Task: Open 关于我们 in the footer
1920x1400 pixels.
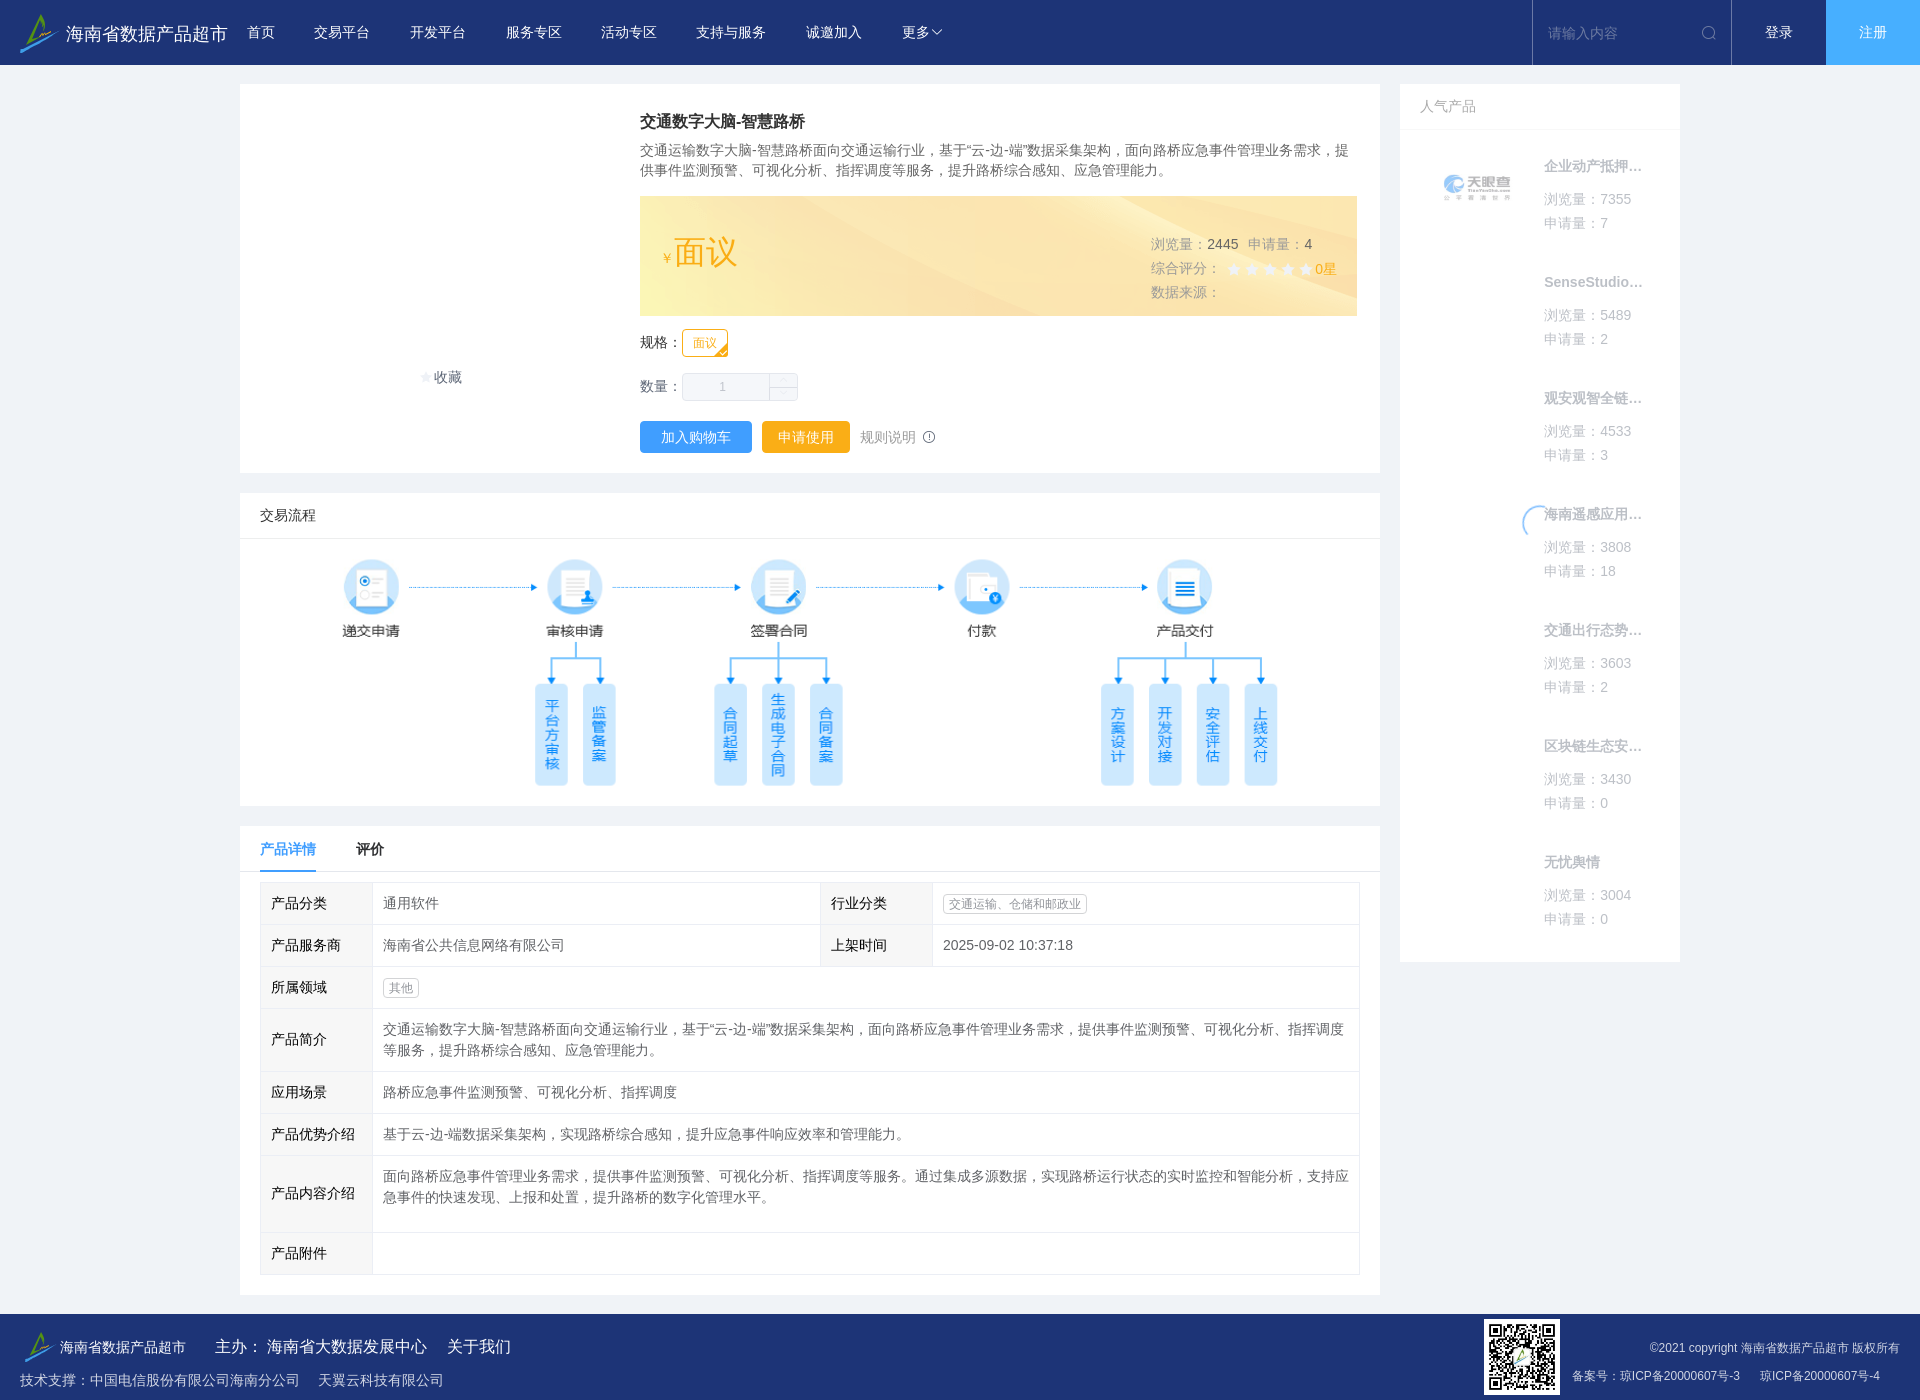Action: coord(479,1347)
